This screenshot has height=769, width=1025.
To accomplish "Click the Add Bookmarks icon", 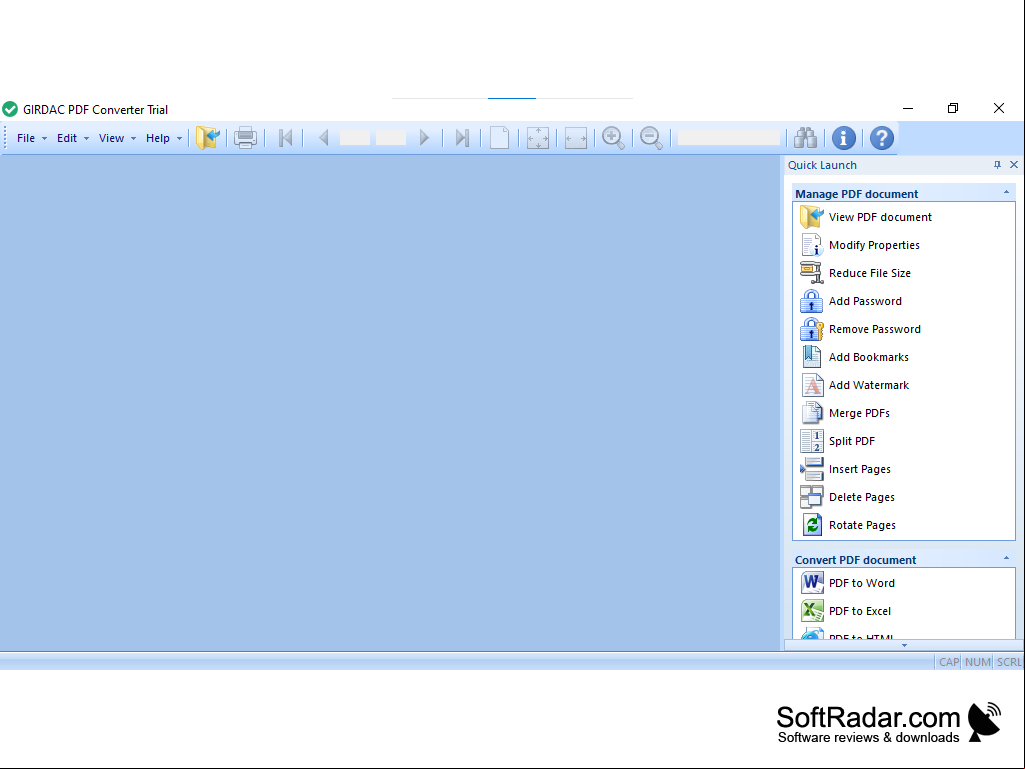I will [811, 357].
